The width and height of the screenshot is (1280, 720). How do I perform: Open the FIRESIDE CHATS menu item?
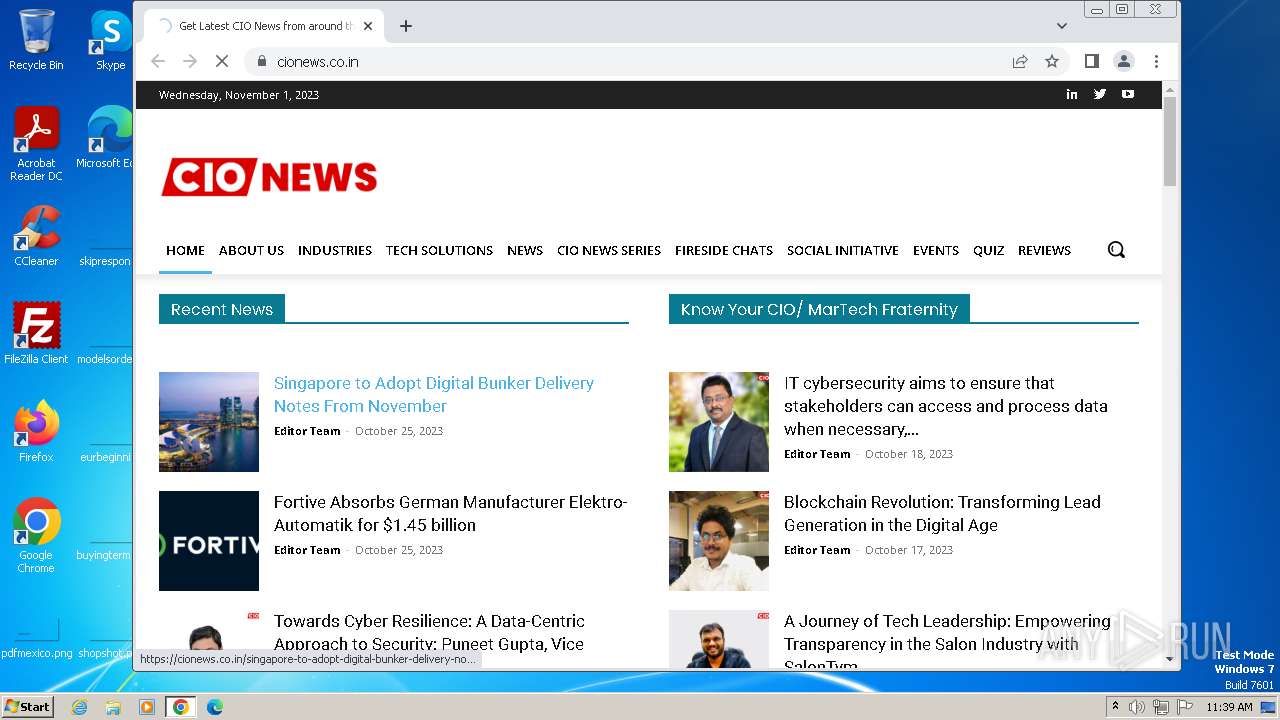724,250
